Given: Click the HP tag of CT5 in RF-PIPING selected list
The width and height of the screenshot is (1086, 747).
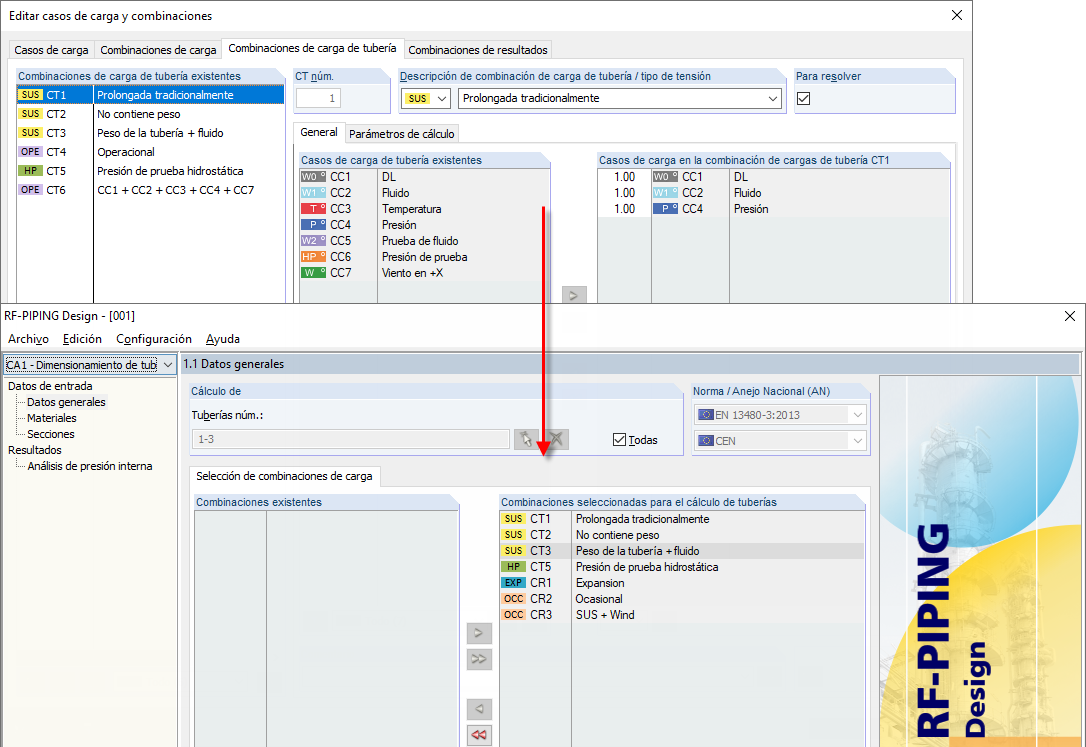Looking at the screenshot, I should click(513, 566).
